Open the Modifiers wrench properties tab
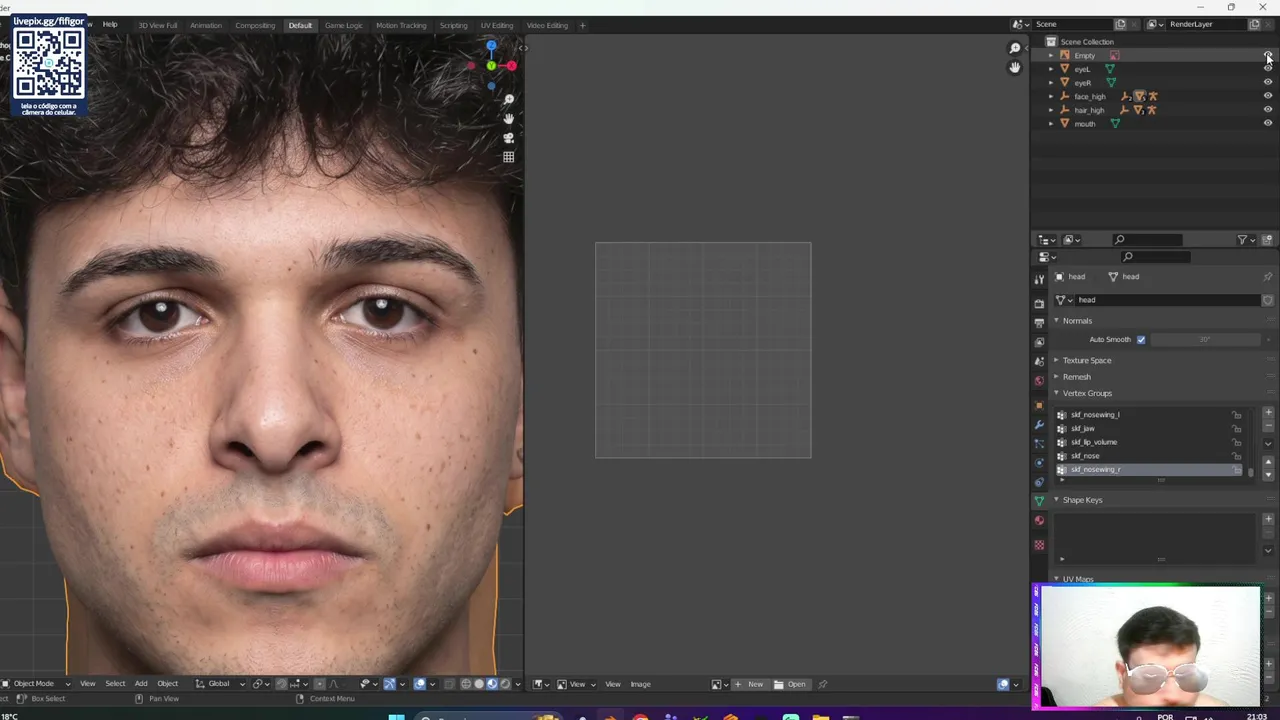1280x720 pixels. [x=1039, y=424]
